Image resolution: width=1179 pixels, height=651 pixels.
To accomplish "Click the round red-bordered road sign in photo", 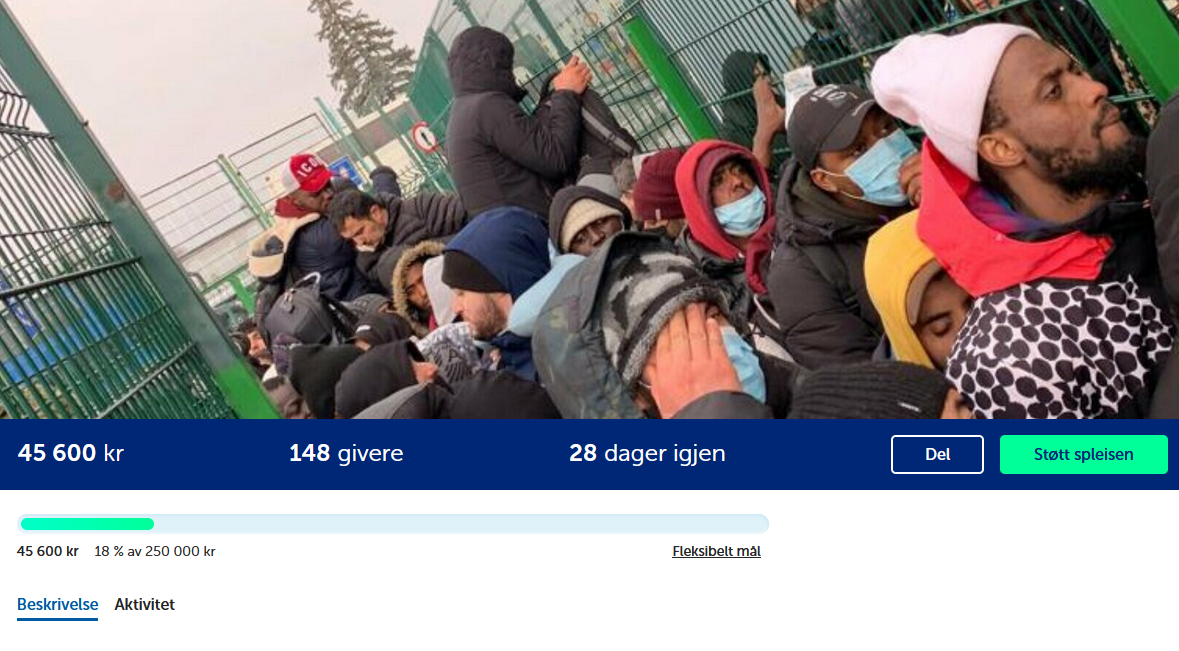I will click(x=424, y=137).
